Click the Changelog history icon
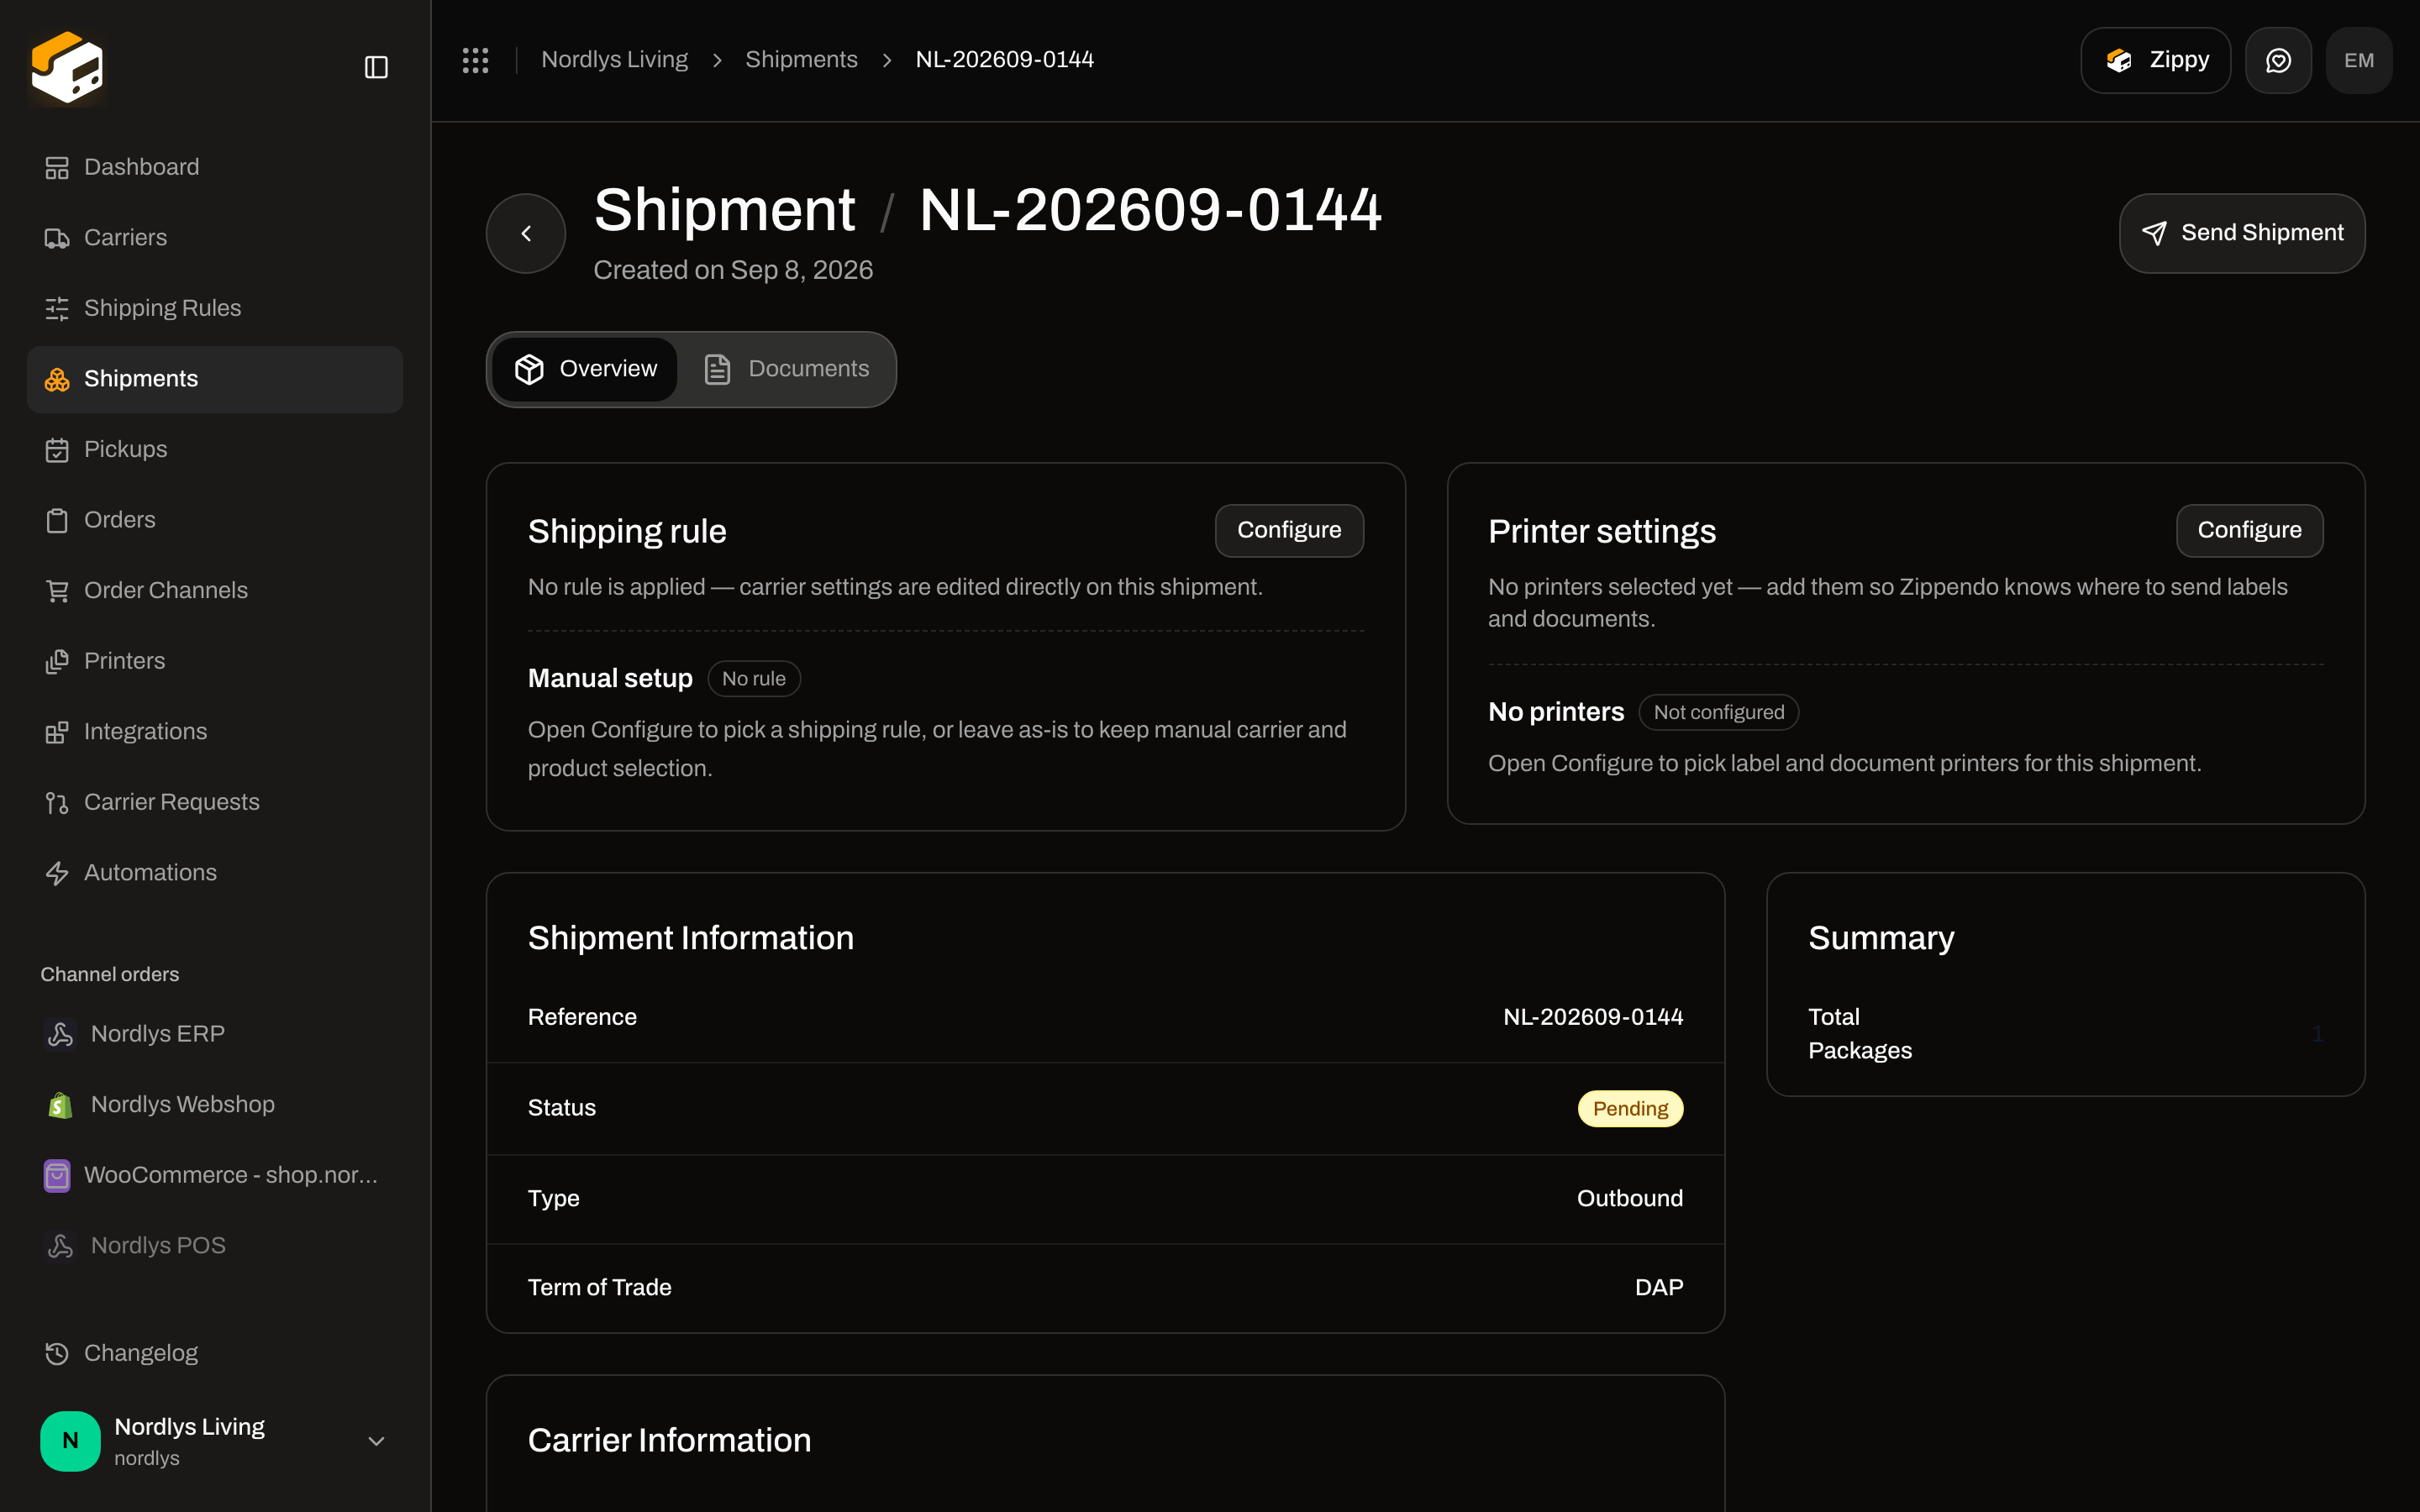The image size is (2420, 1512). tap(57, 1354)
